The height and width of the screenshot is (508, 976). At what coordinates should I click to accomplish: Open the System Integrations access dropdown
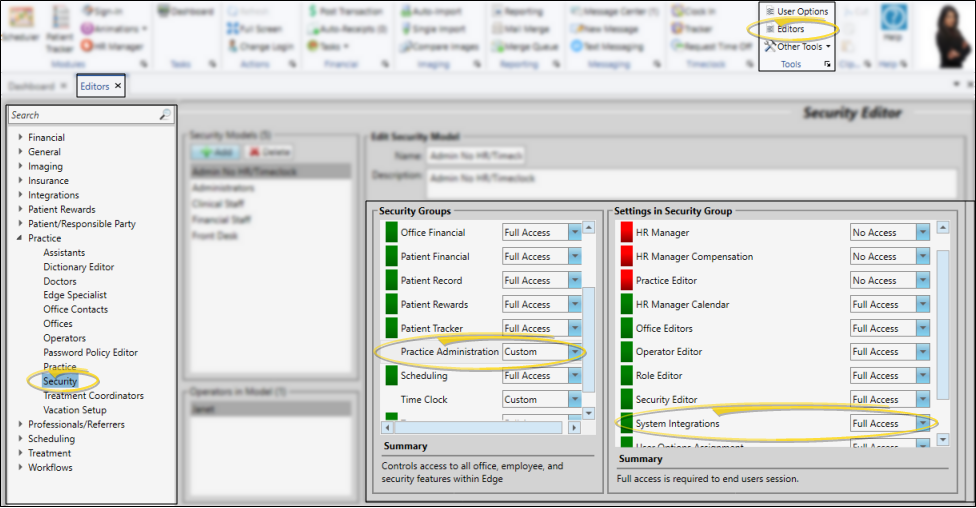[x=922, y=424]
